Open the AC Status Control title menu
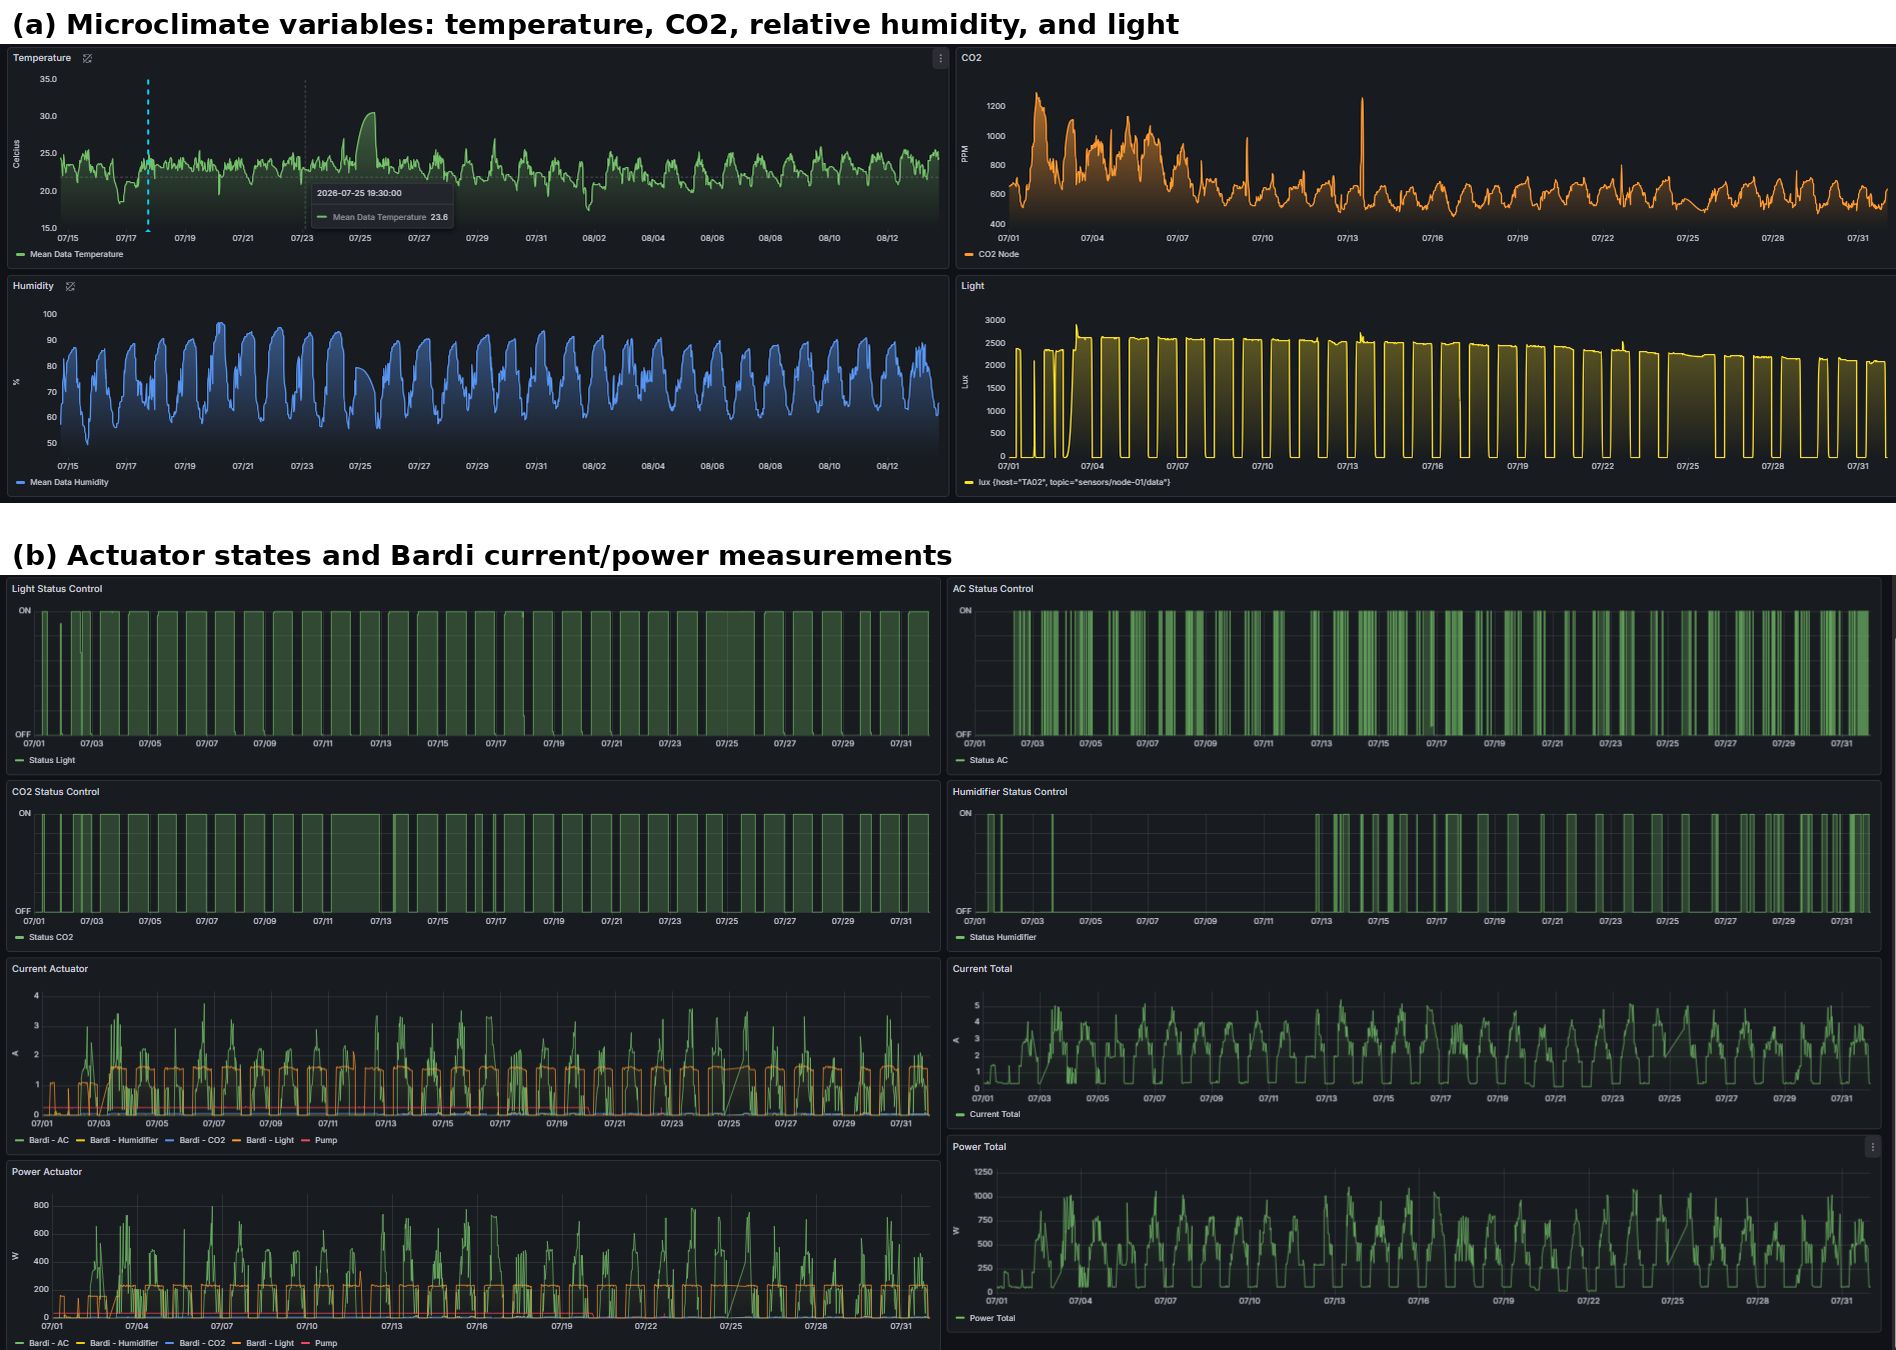This screenshot has width=1896, height=1350. point(993,589)
